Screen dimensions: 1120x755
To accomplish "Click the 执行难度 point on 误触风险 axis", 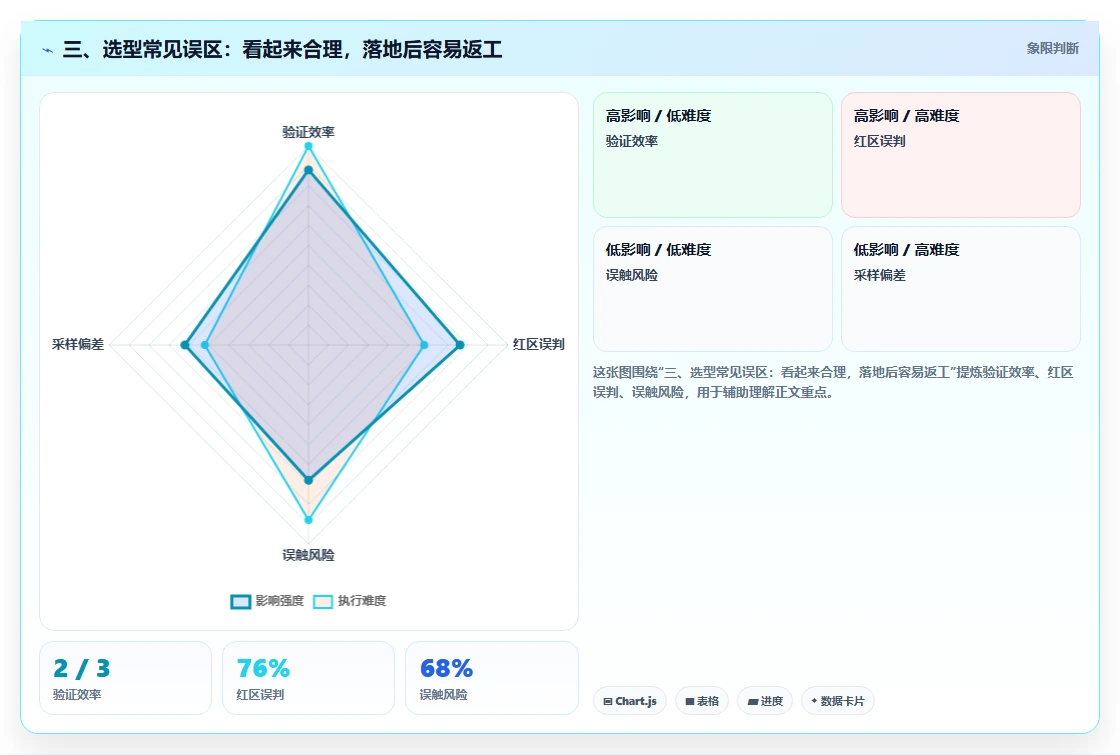I will point(309,520).
